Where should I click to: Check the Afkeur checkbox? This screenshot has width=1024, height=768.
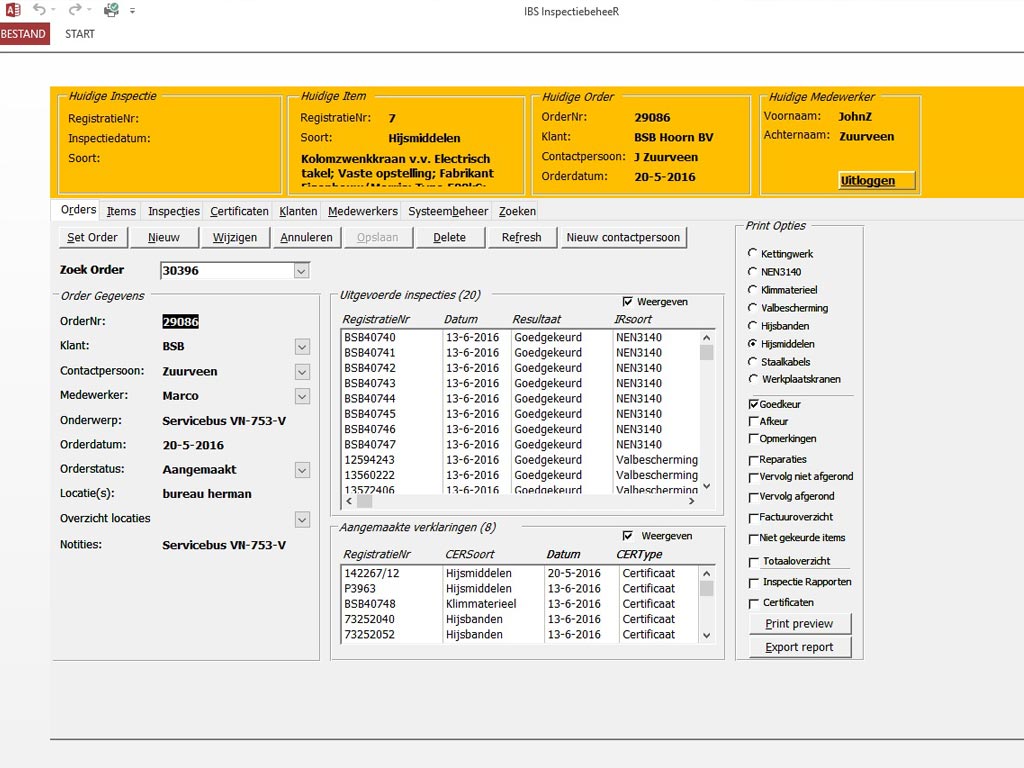(754, 421)
